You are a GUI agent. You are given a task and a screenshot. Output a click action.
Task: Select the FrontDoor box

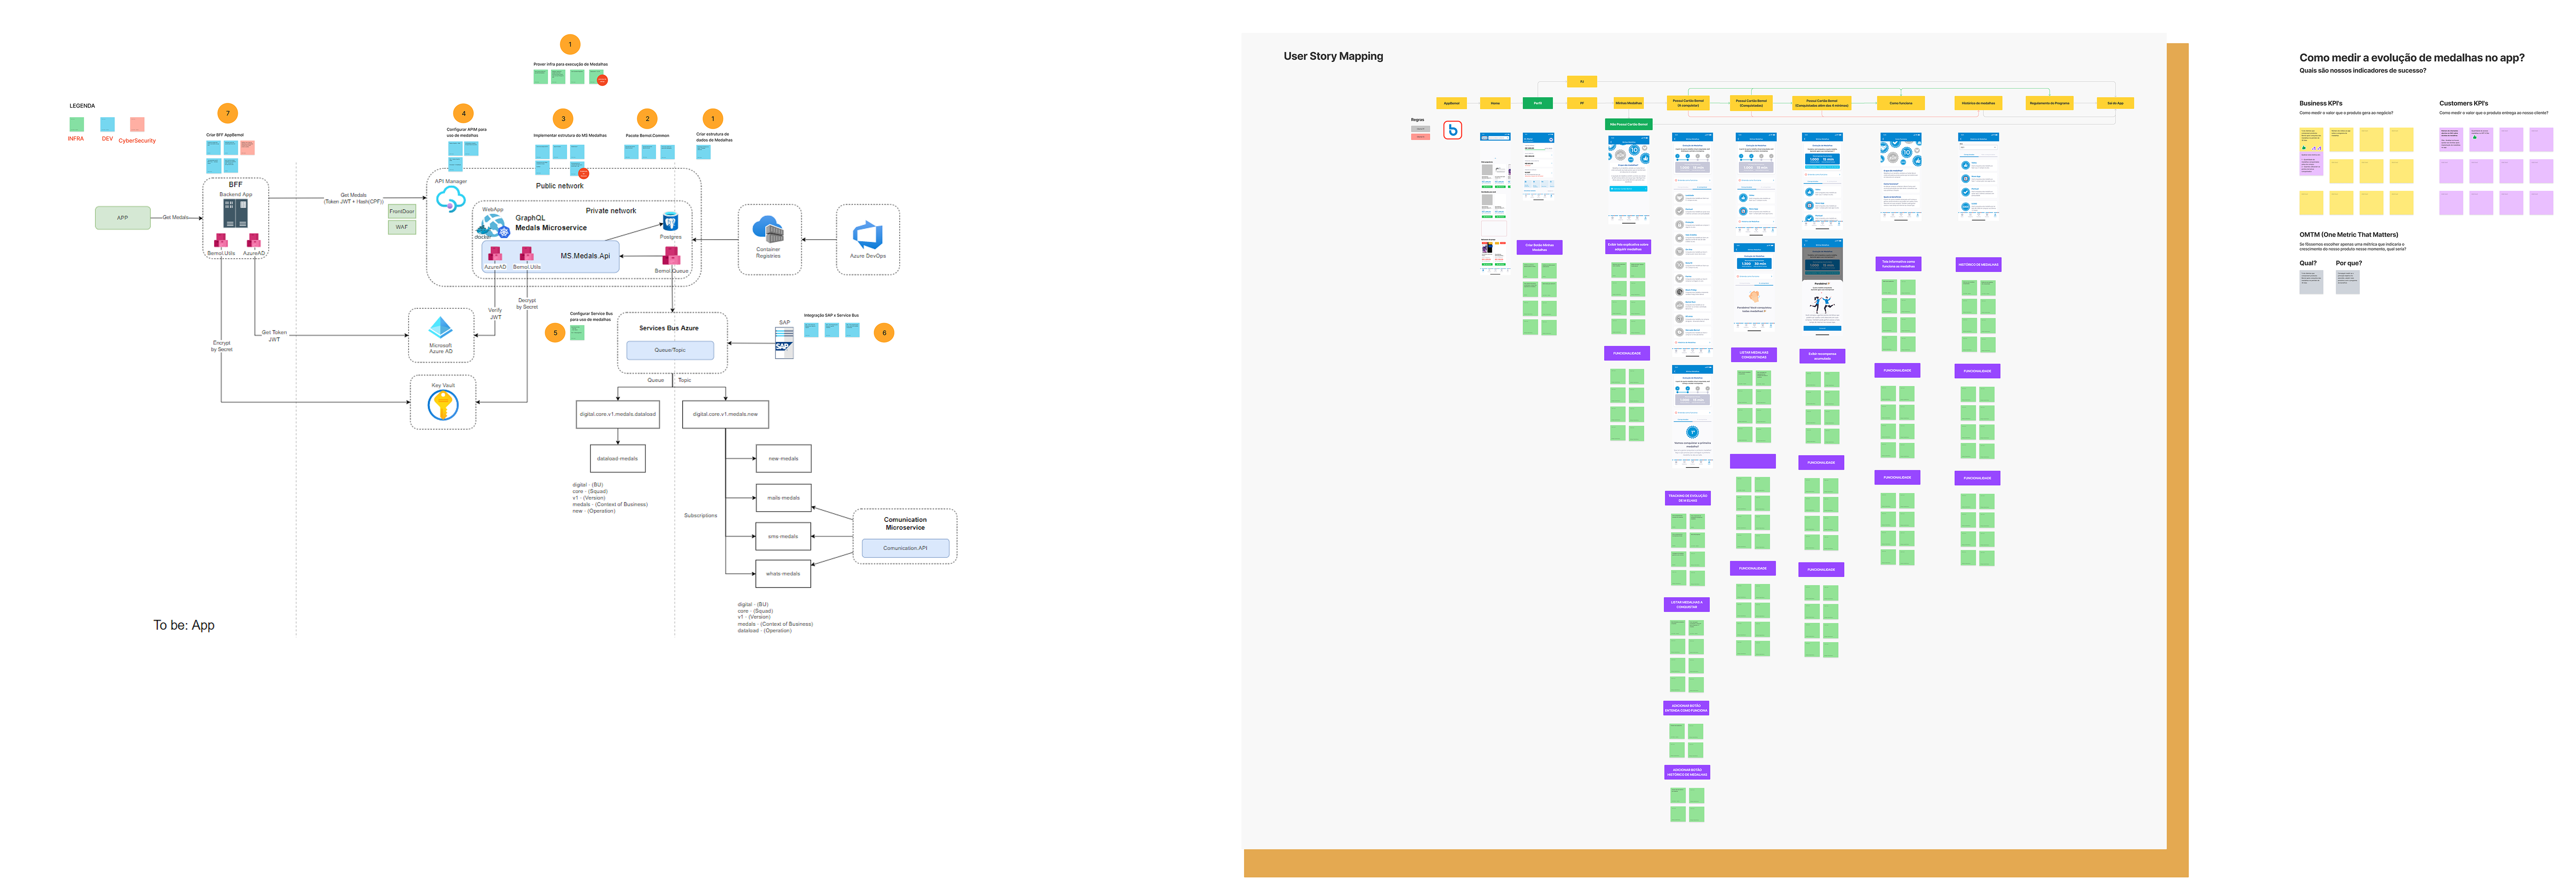click(401, 211)
